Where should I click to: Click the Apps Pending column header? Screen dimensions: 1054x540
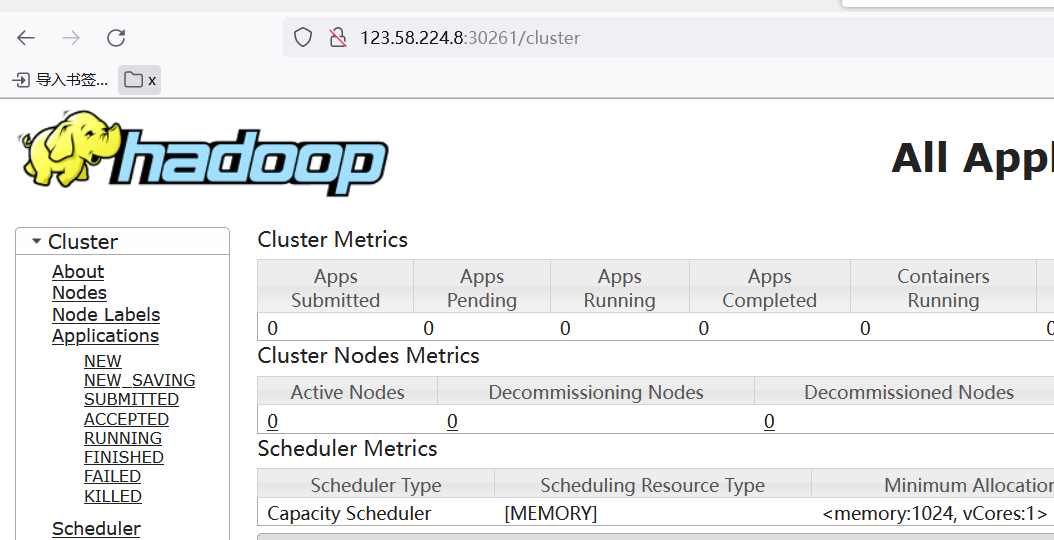482,288
